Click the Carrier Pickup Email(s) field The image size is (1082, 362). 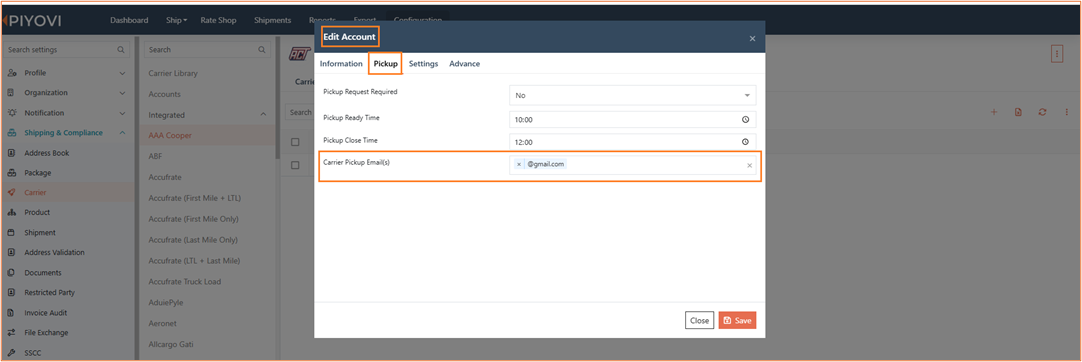[x=633, y=165]
